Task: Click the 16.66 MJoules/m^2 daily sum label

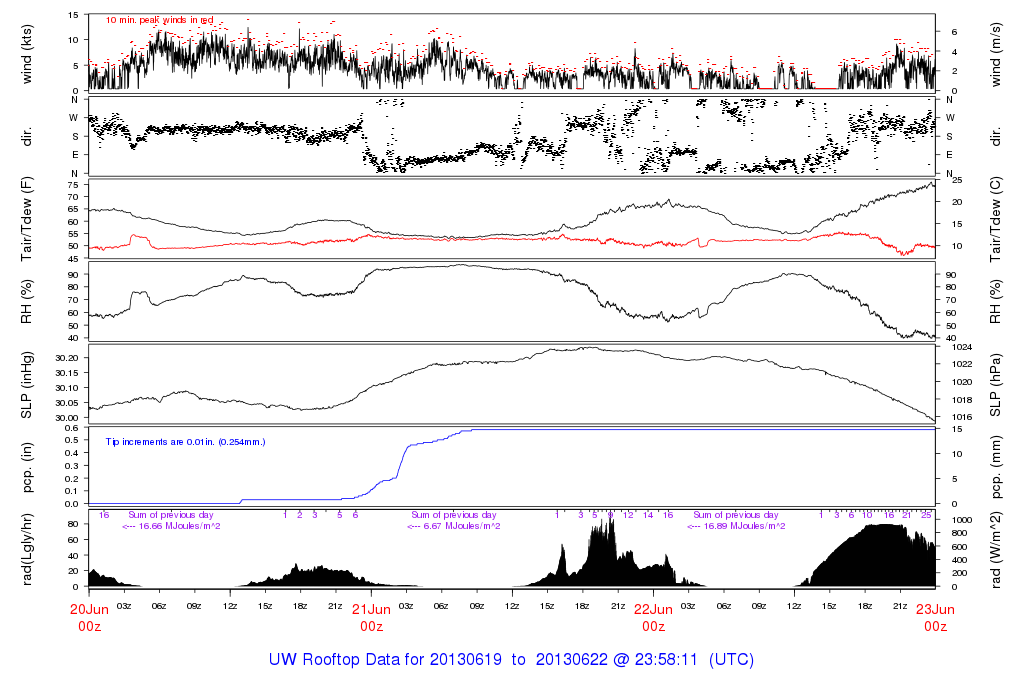Action: tap(171, 525)
